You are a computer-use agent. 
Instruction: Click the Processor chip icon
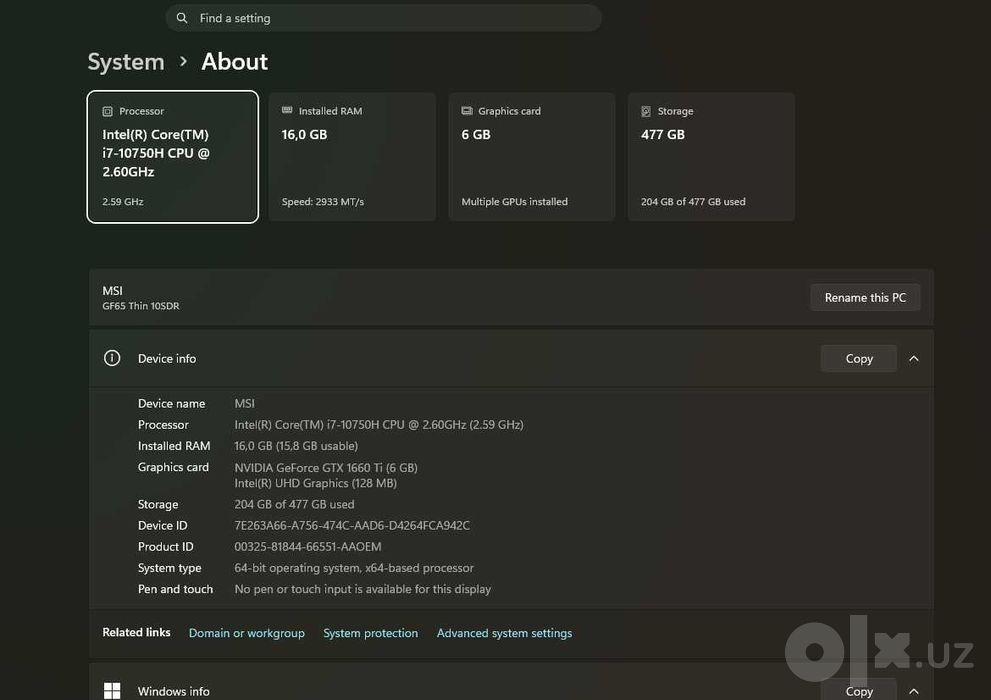click(107, 111)
